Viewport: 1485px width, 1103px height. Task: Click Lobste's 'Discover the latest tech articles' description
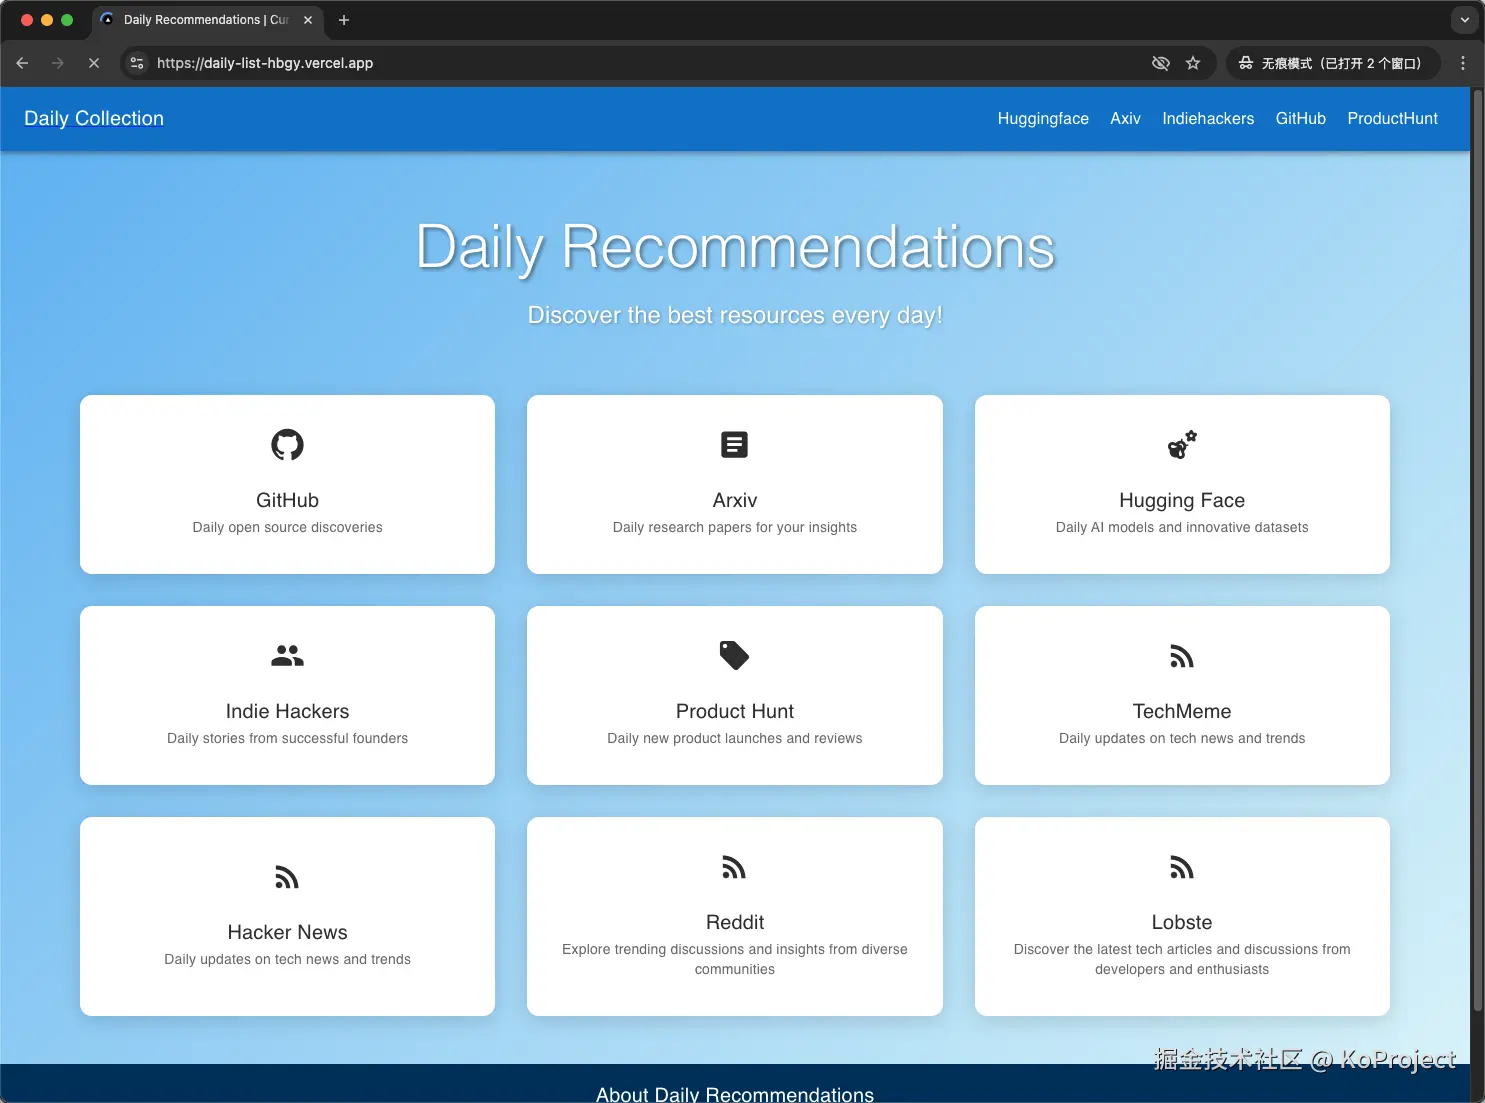tap(1182, 959)
